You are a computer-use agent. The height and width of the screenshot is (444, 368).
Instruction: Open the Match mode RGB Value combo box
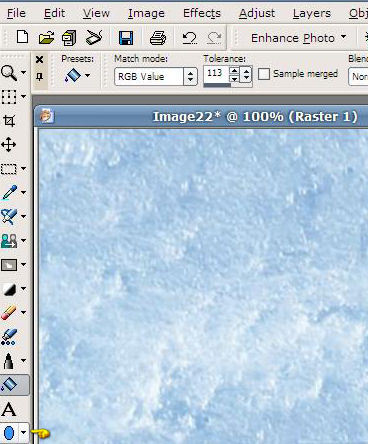[156, 77]
